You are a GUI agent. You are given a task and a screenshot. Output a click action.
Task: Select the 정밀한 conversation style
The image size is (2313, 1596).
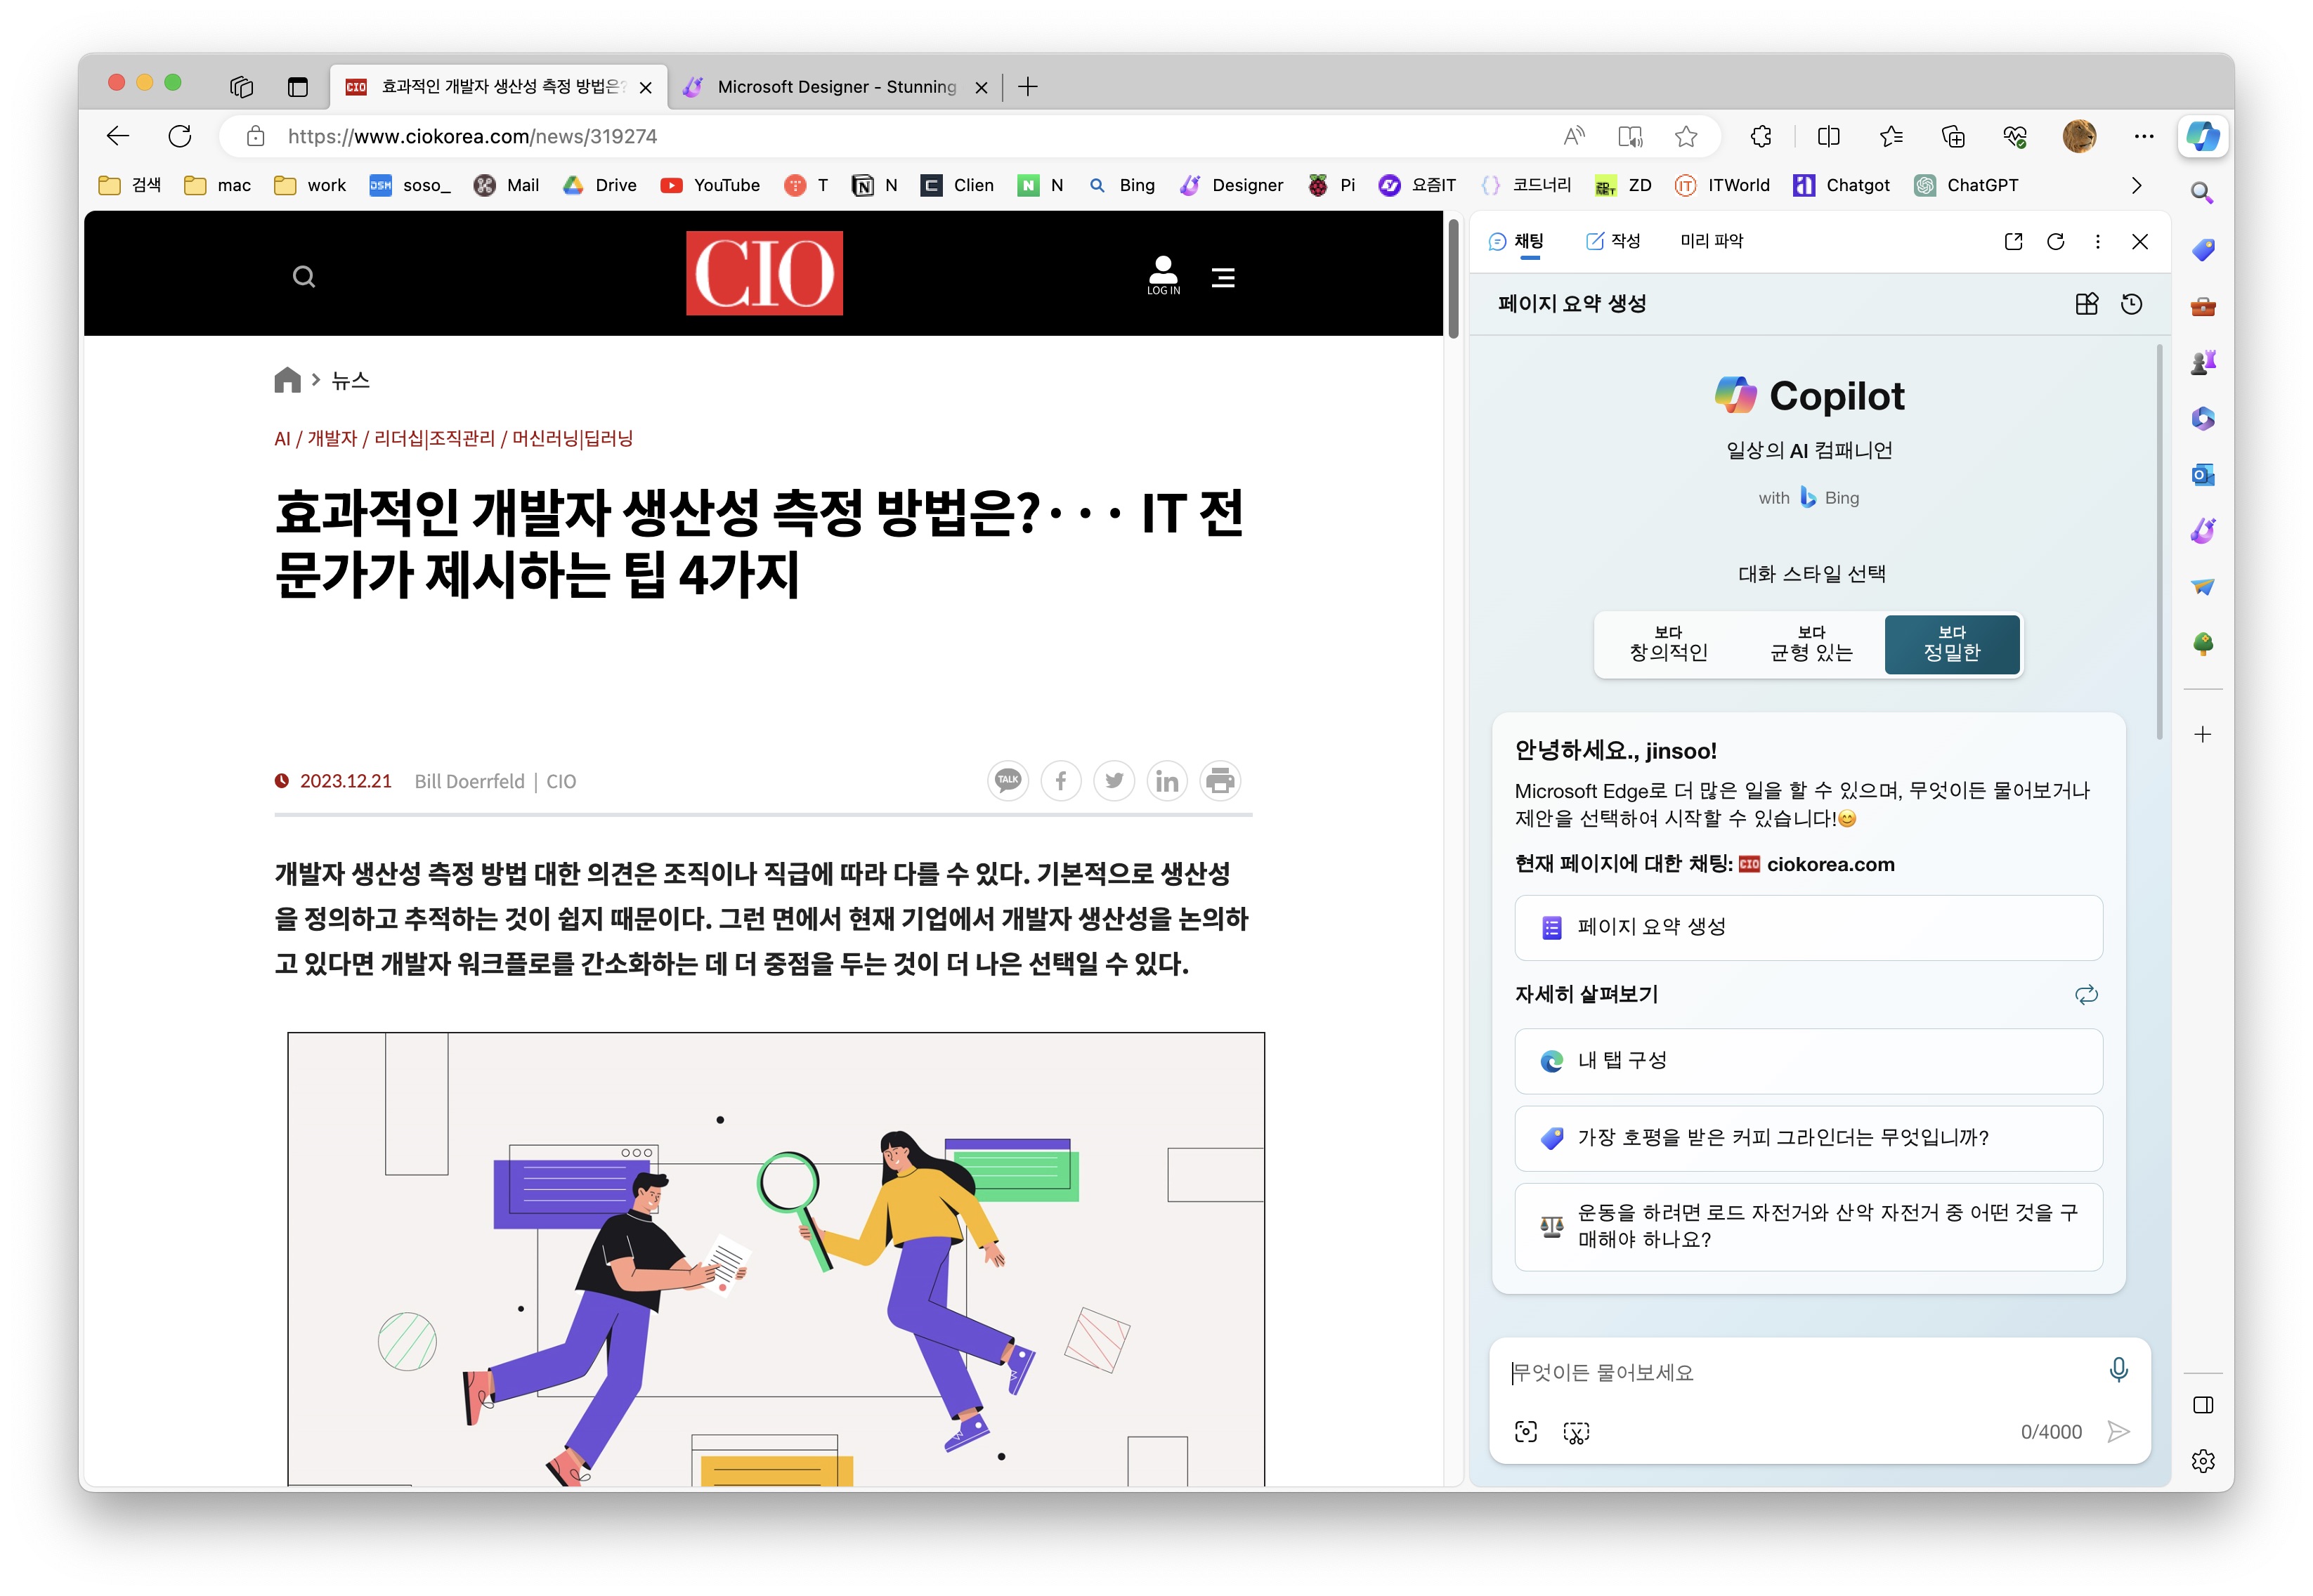[x=1951, y=645]
